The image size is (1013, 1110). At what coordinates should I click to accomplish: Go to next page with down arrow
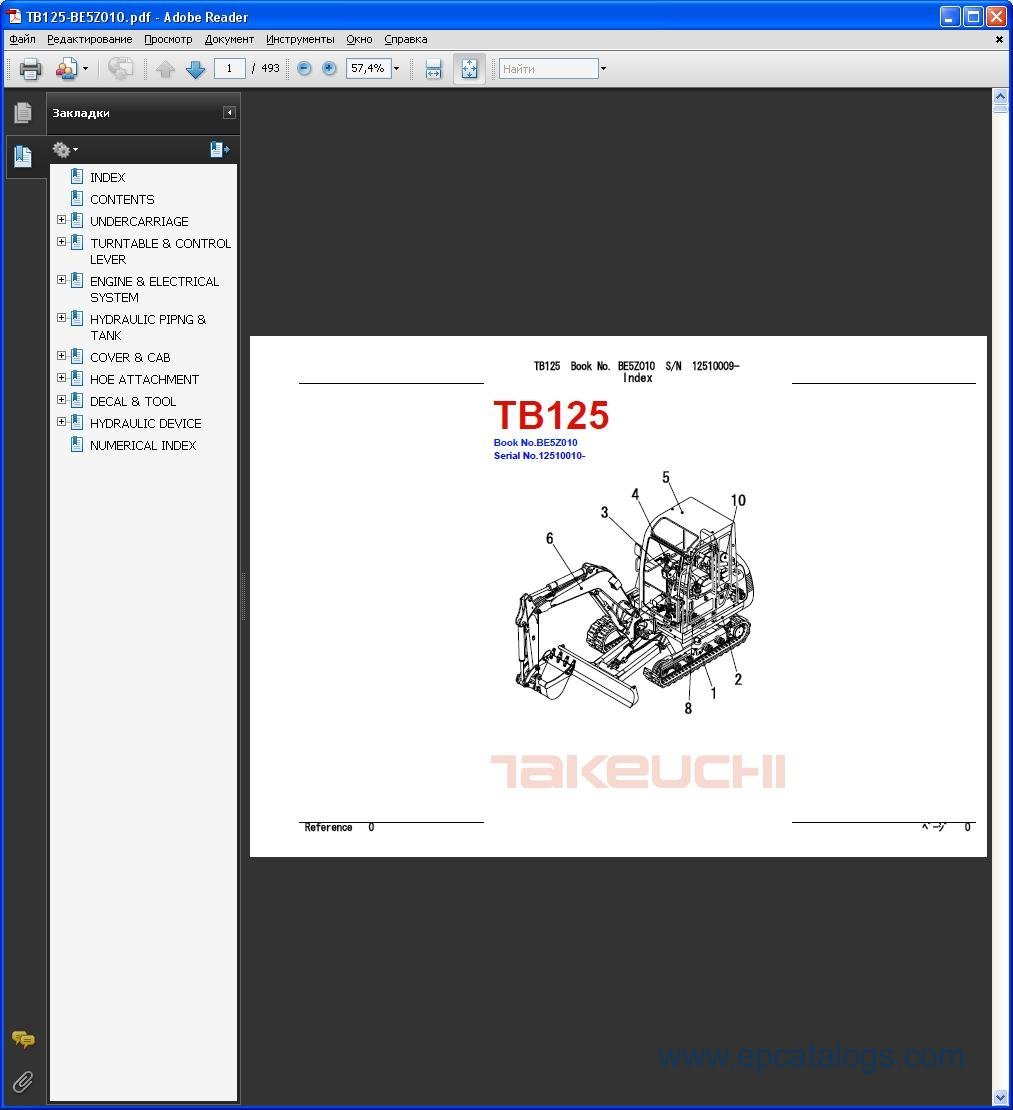point(195,69)
